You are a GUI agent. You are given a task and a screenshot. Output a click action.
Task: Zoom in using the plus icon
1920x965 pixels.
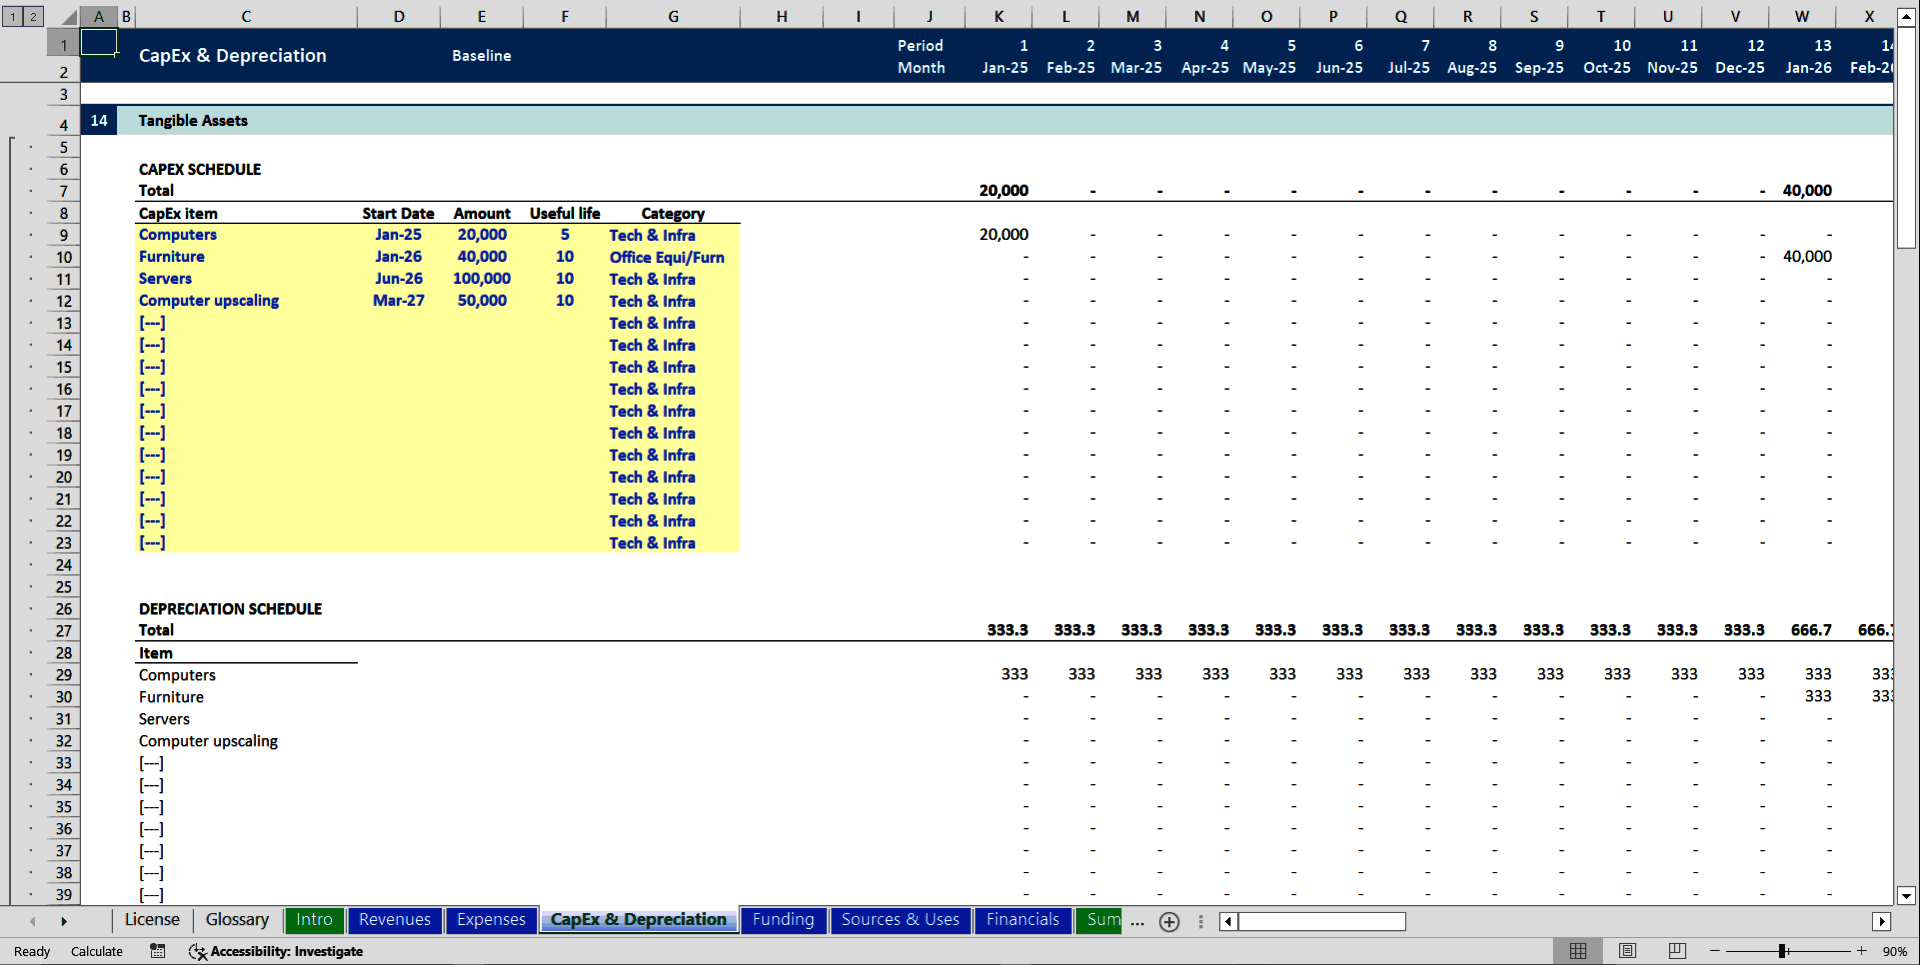1861,951
